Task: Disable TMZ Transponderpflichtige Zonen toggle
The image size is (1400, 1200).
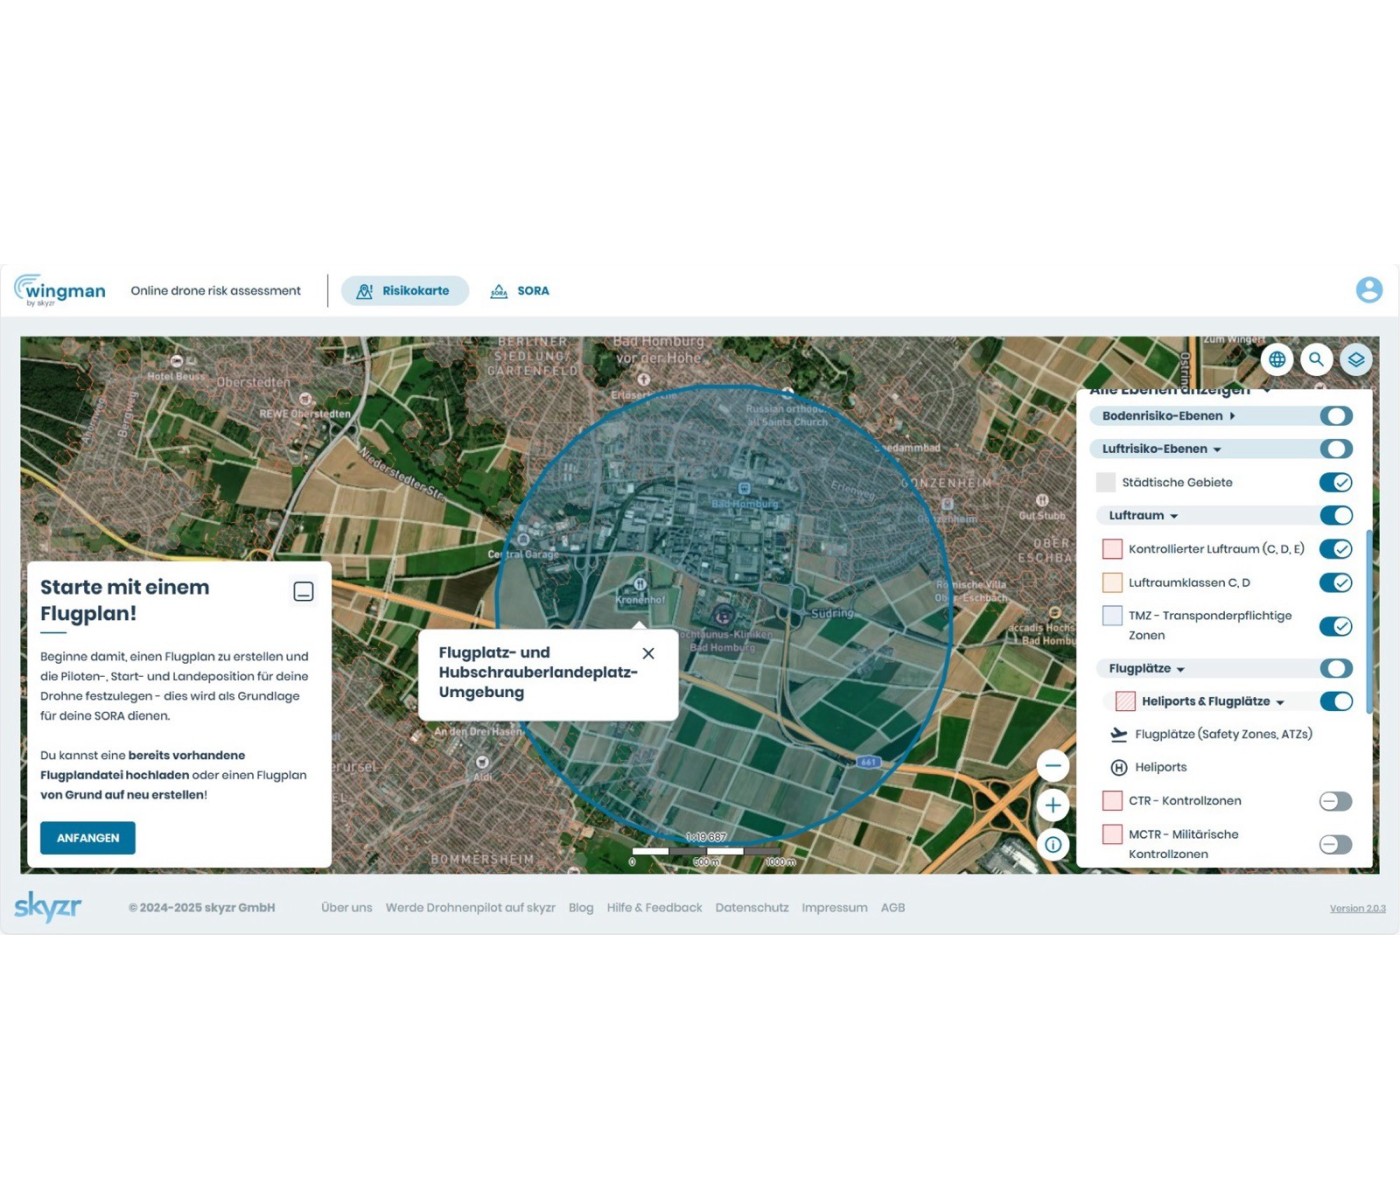Action: [x=1335, y=626]
